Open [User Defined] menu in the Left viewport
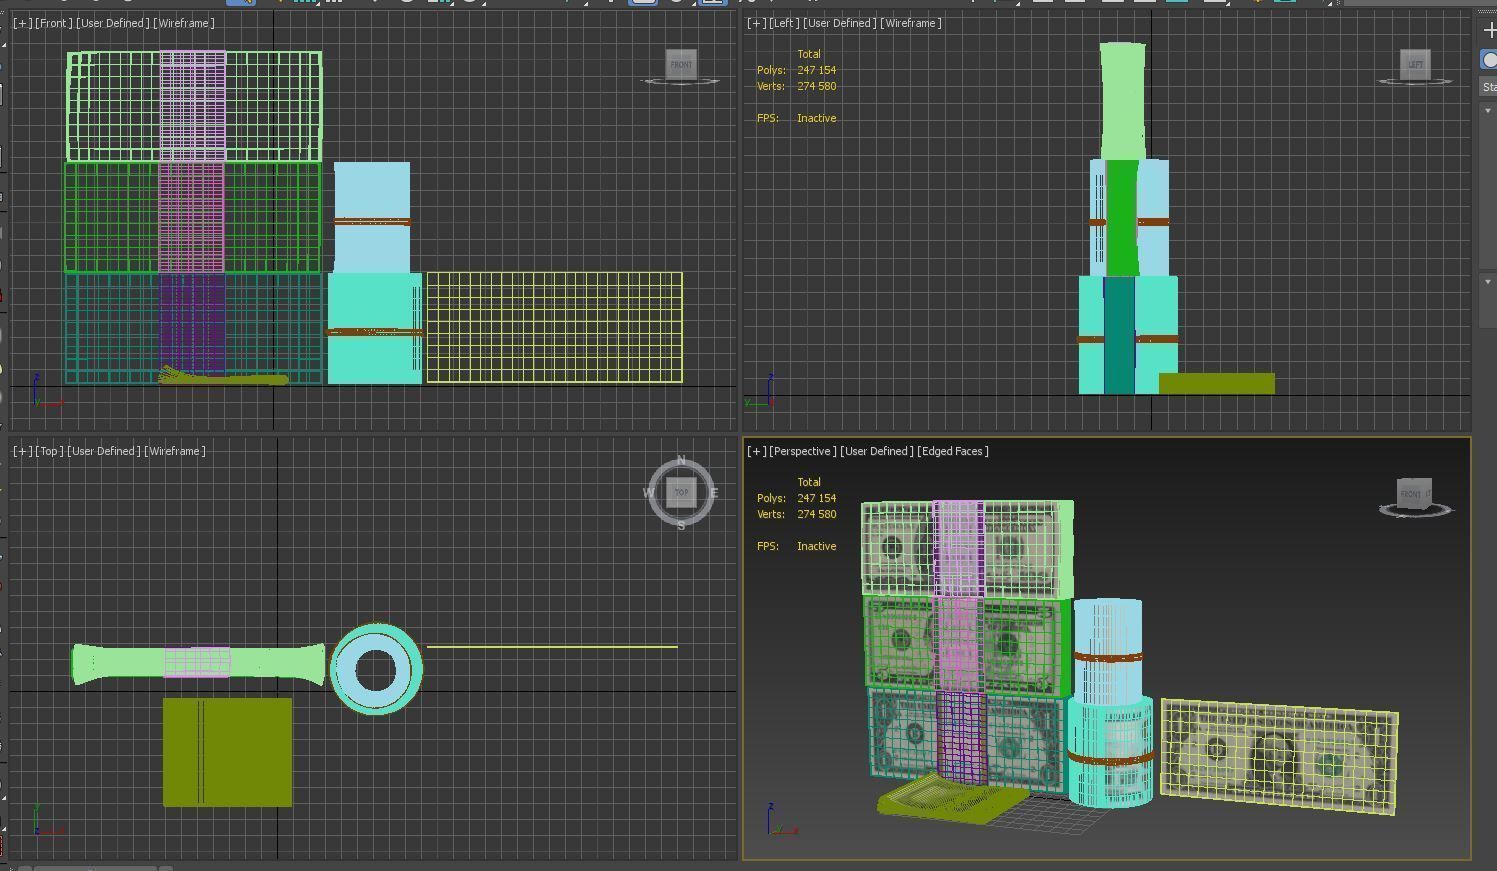1497x871 pixels. click(840, 23)
